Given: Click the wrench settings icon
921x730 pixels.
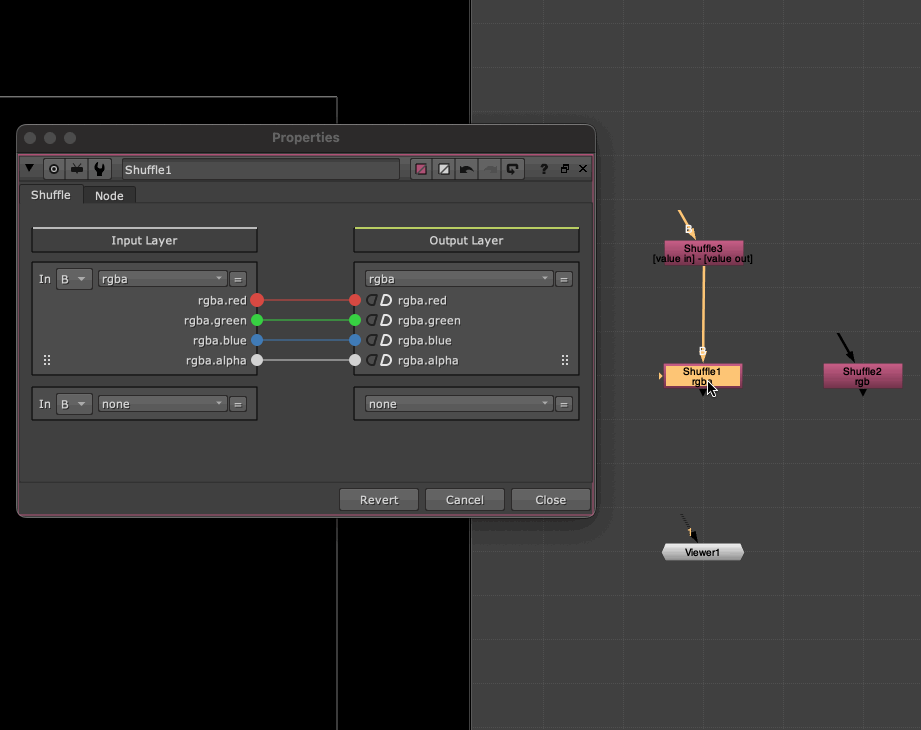Looking at the screenshot, I should (x=100, y=169).
